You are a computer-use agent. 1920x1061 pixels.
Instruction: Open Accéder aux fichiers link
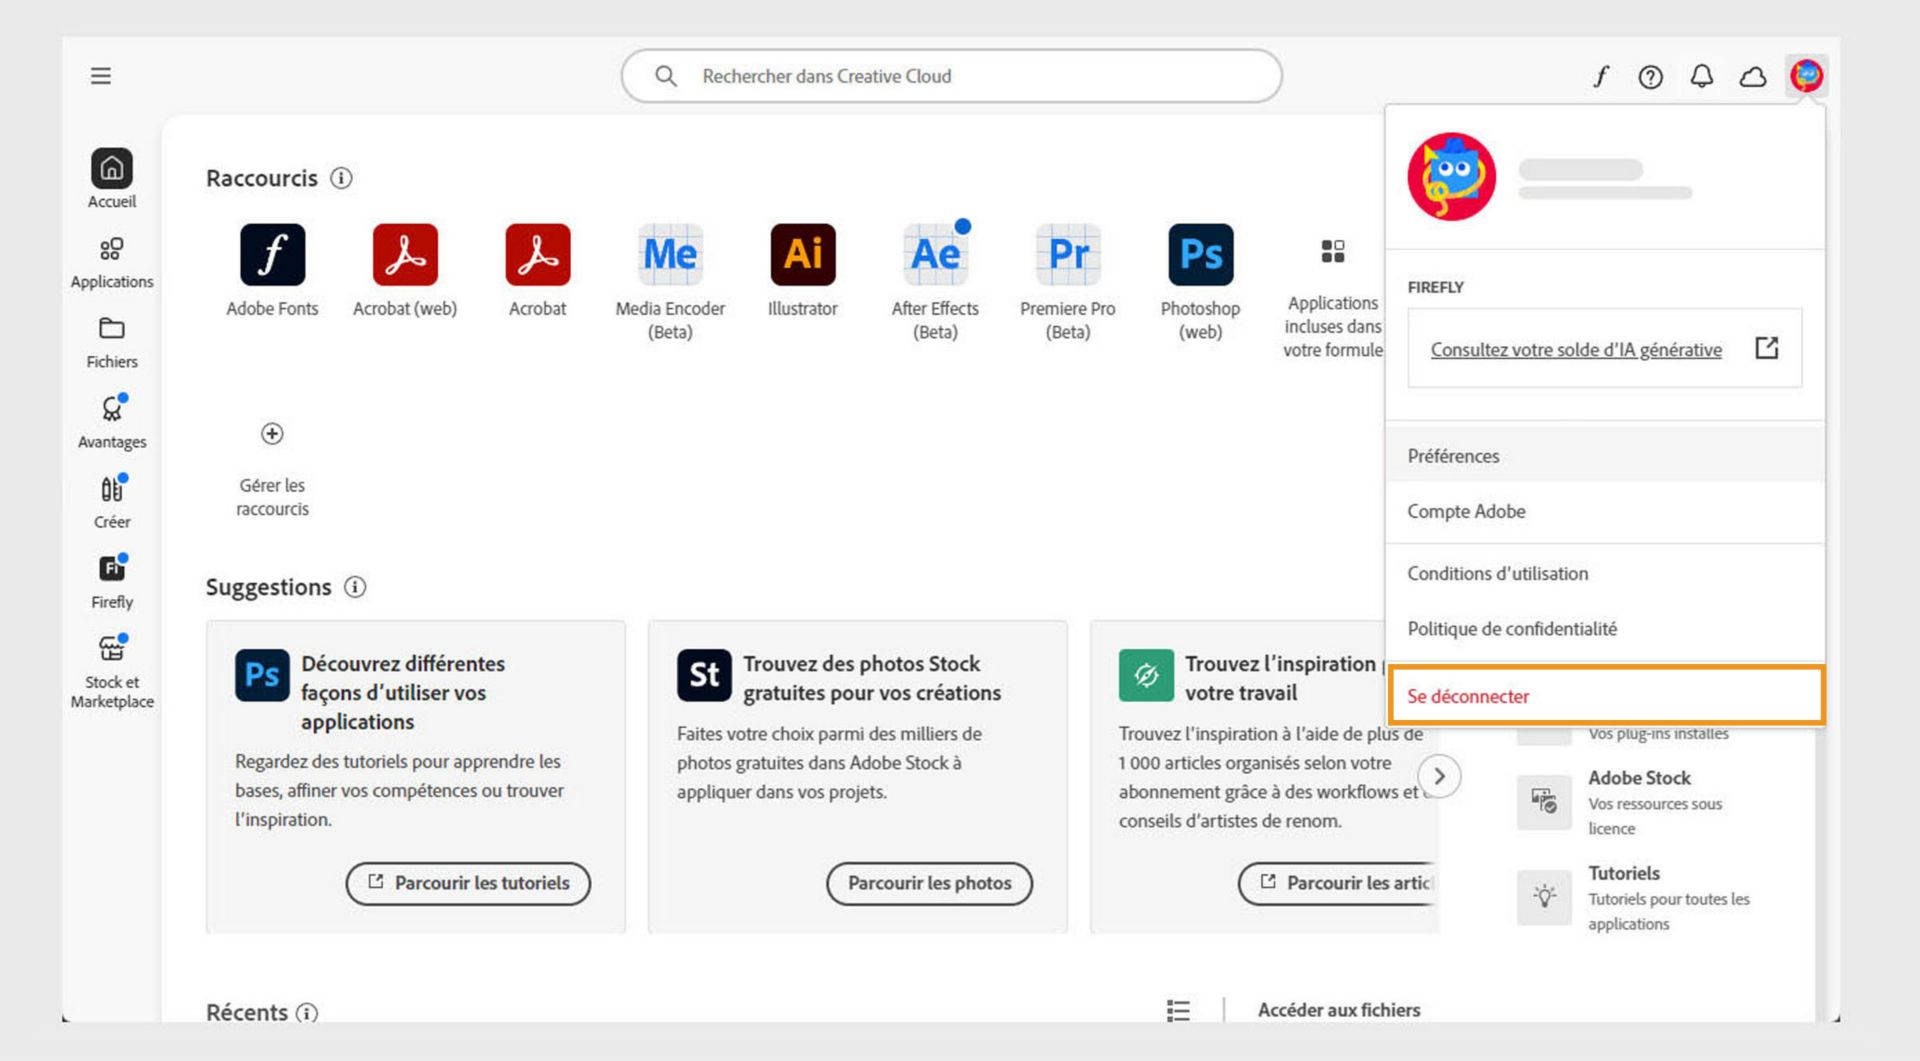tap(1339, 1010)
